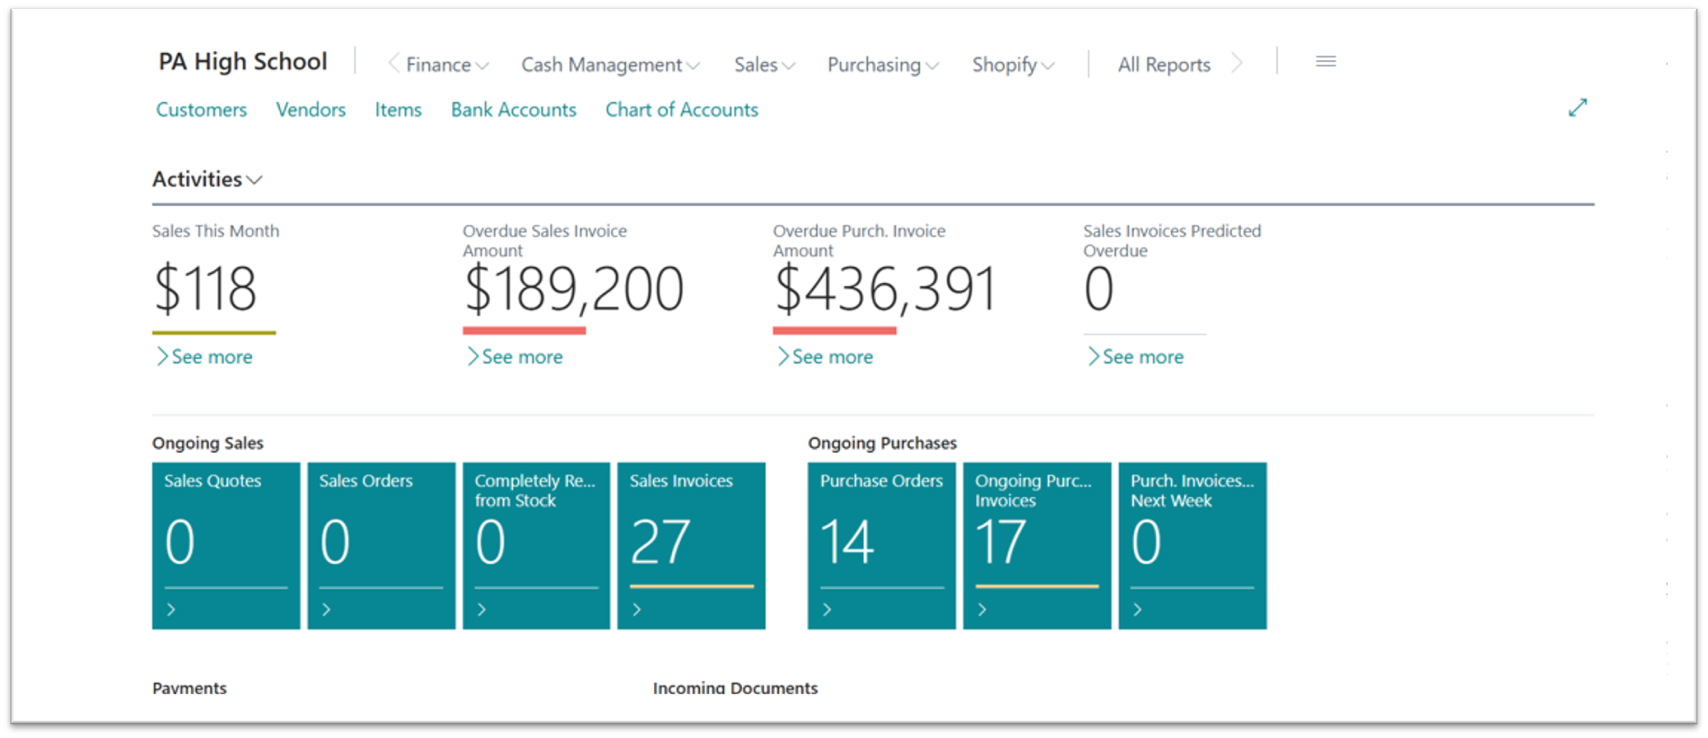Viewport: 1708px width, 738px height.
Task: Open Chart of Accounts link
Action: 681,110
